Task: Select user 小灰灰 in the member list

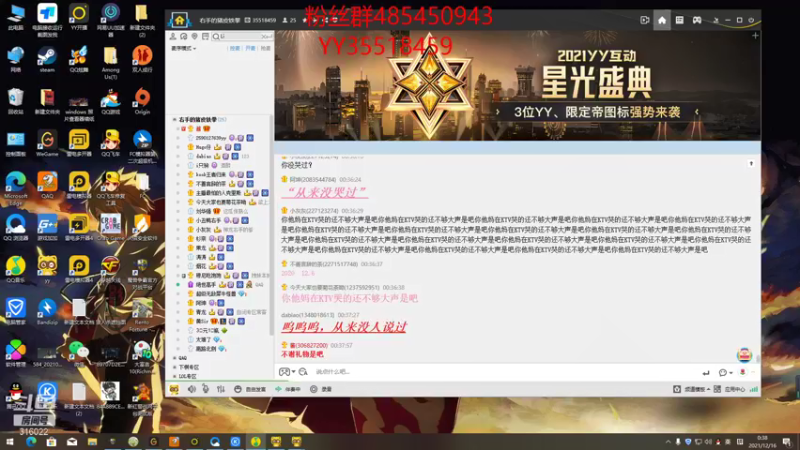Action: (x=204, y=230)
